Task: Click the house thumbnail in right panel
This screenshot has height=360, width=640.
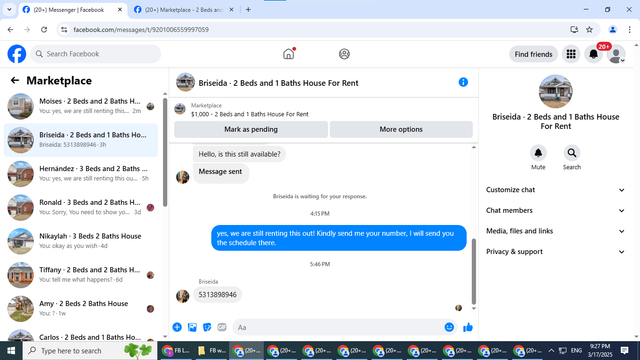Action: [x=555, y=91]
